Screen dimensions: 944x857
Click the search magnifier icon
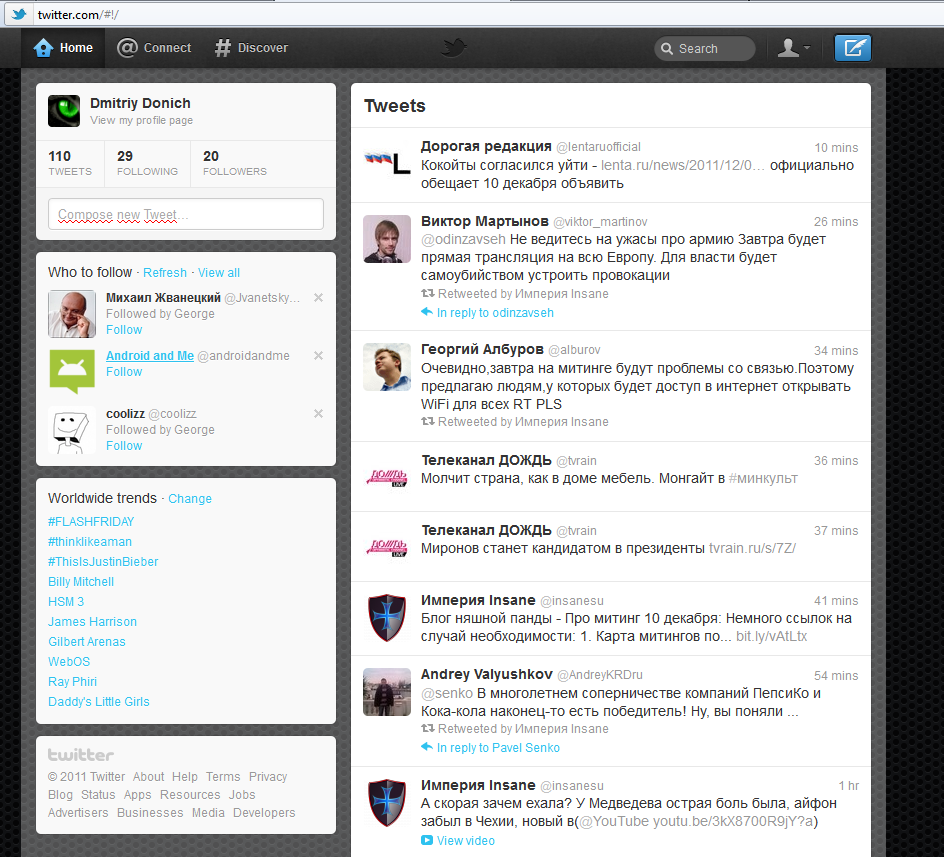coord(666,49)
